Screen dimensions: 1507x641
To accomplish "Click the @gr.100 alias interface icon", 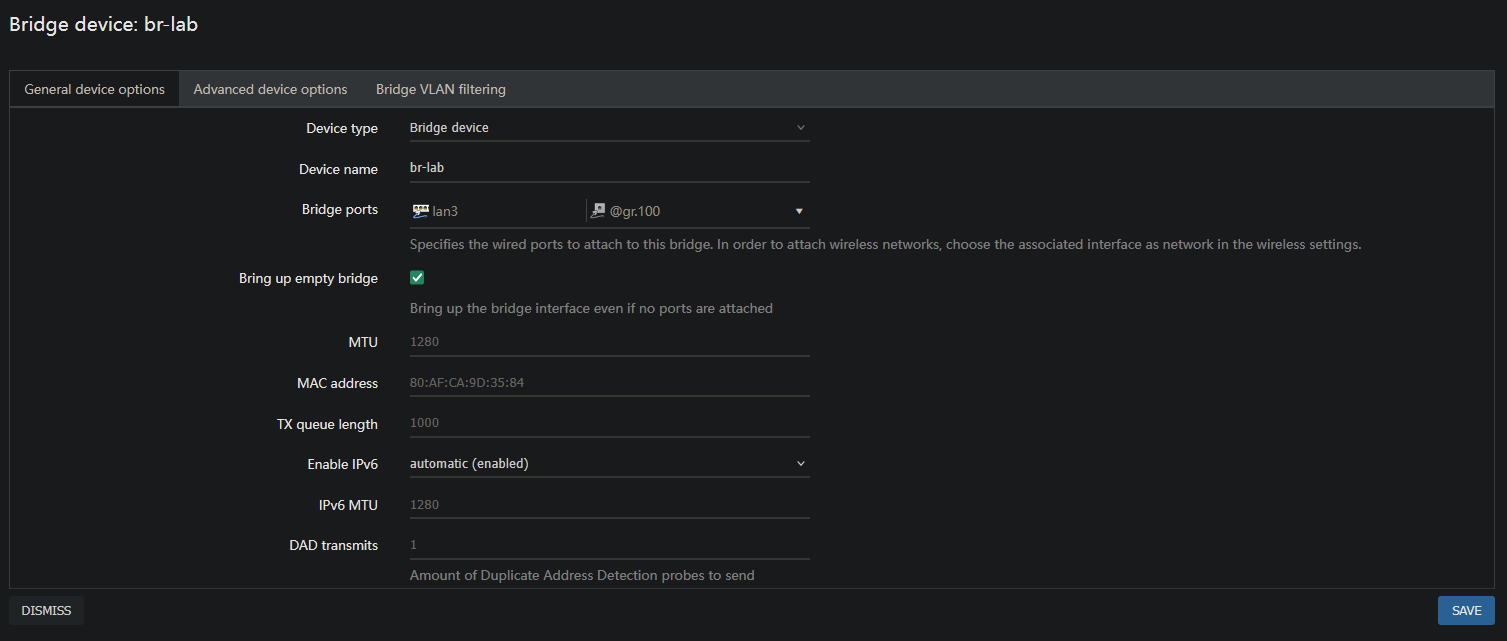I will coord(598,211).
